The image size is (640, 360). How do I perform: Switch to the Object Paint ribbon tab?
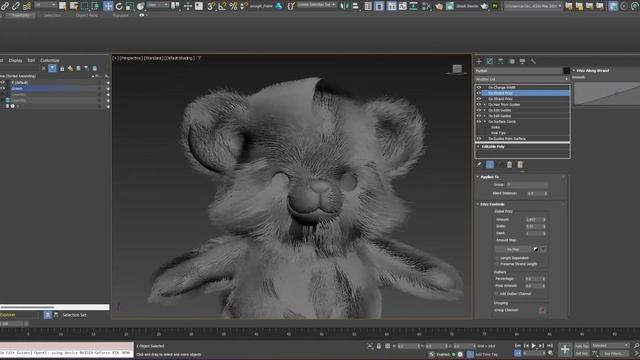[x=87, y=16]
